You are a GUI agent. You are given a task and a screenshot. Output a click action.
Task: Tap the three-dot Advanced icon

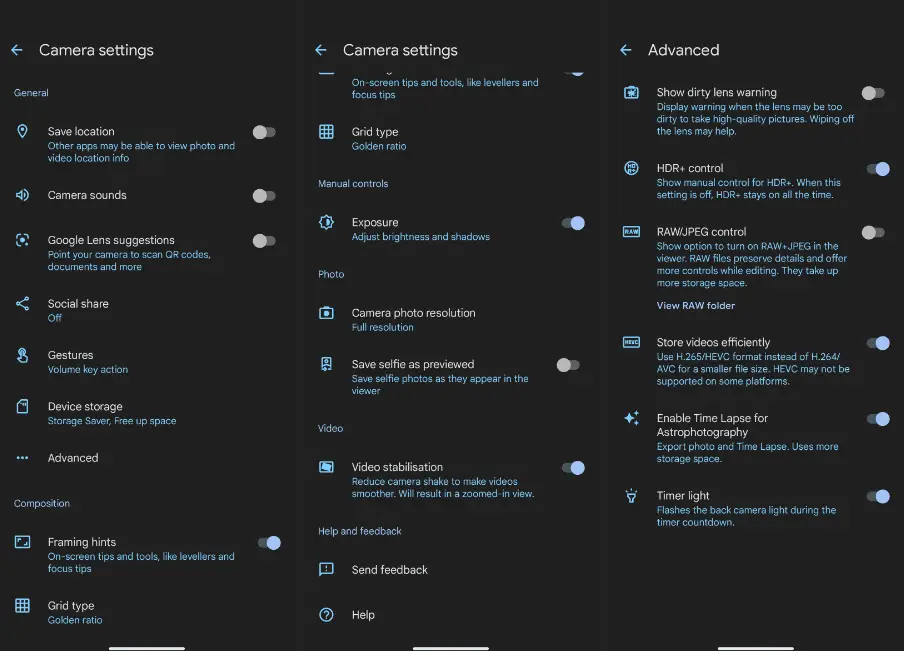[x=22, y=458]
